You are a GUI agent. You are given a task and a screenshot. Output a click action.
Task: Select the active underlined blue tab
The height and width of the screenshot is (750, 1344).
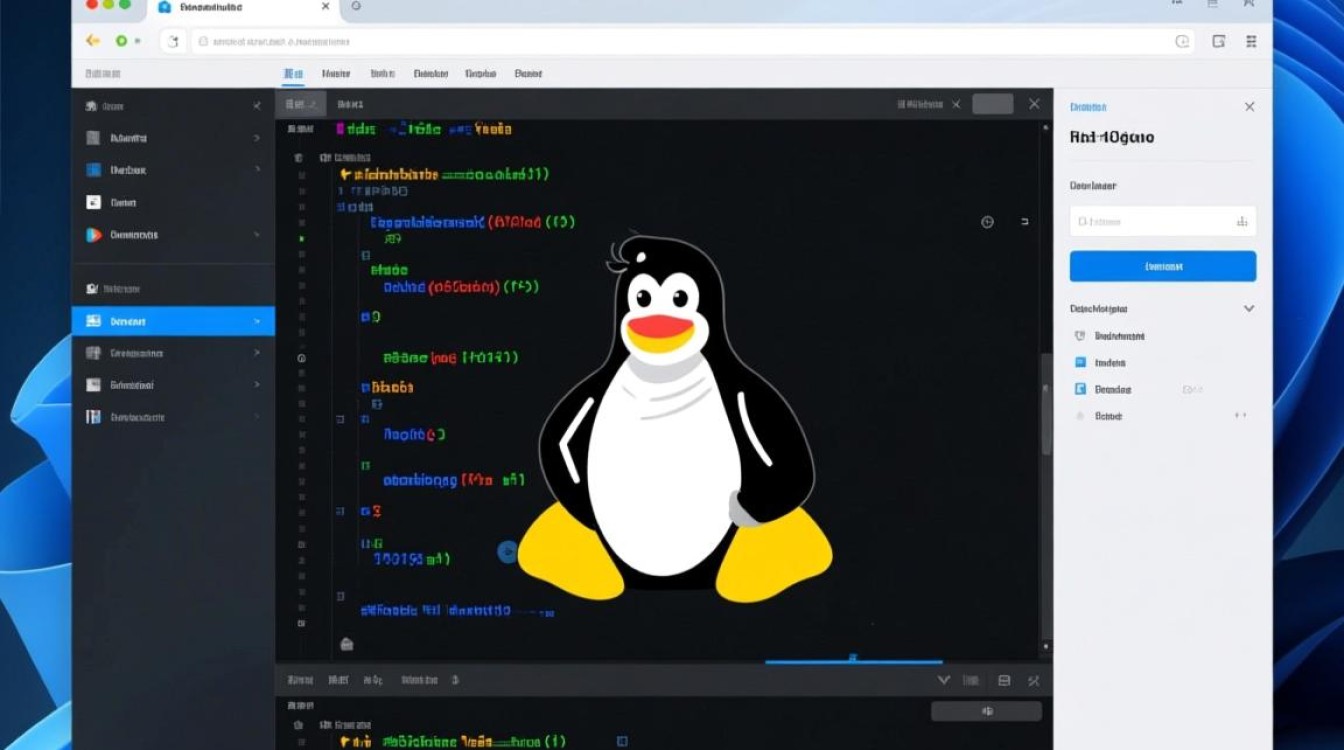292,73
